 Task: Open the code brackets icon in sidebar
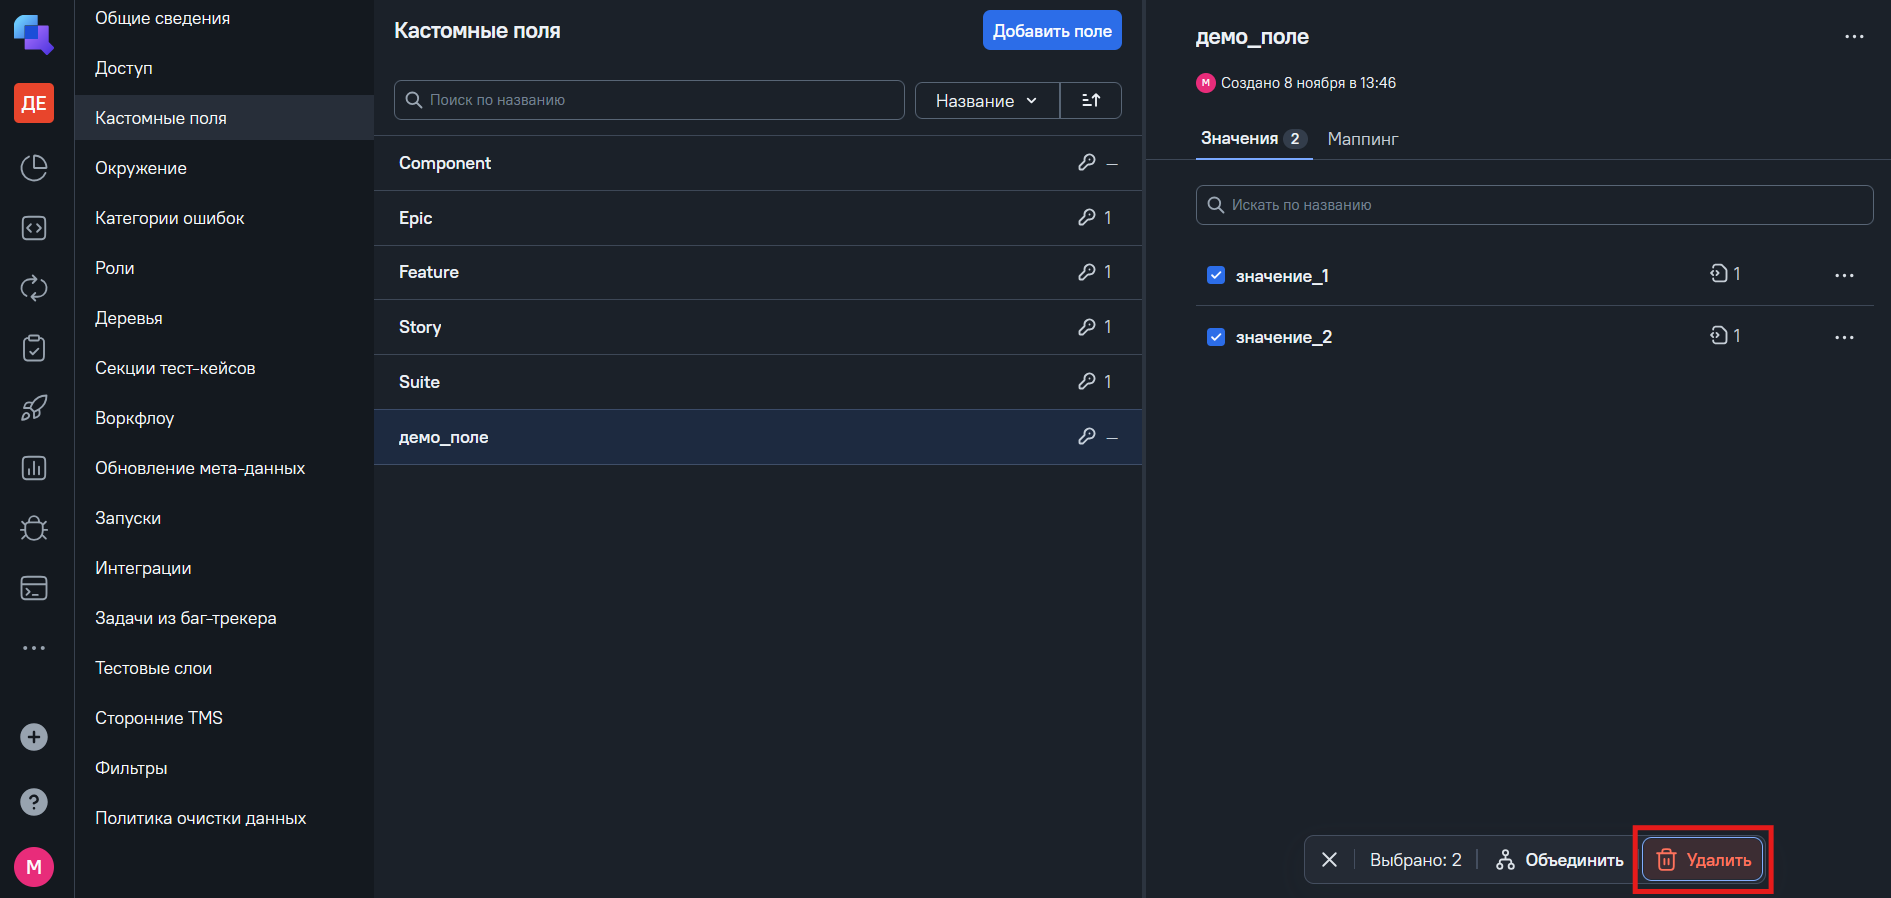coord(34,228)
